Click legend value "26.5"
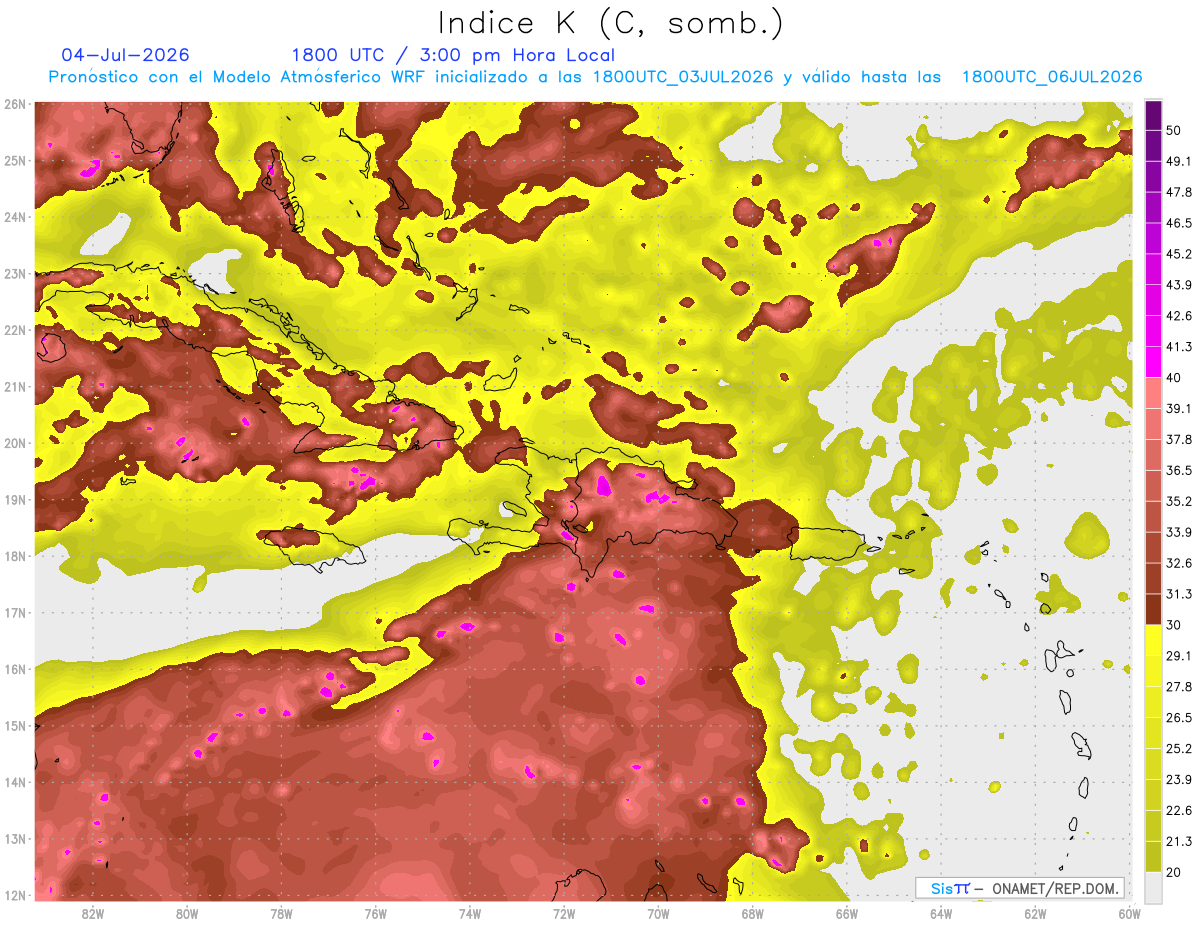Viewport: 1200px width, 927px height. pos(1179,718)
